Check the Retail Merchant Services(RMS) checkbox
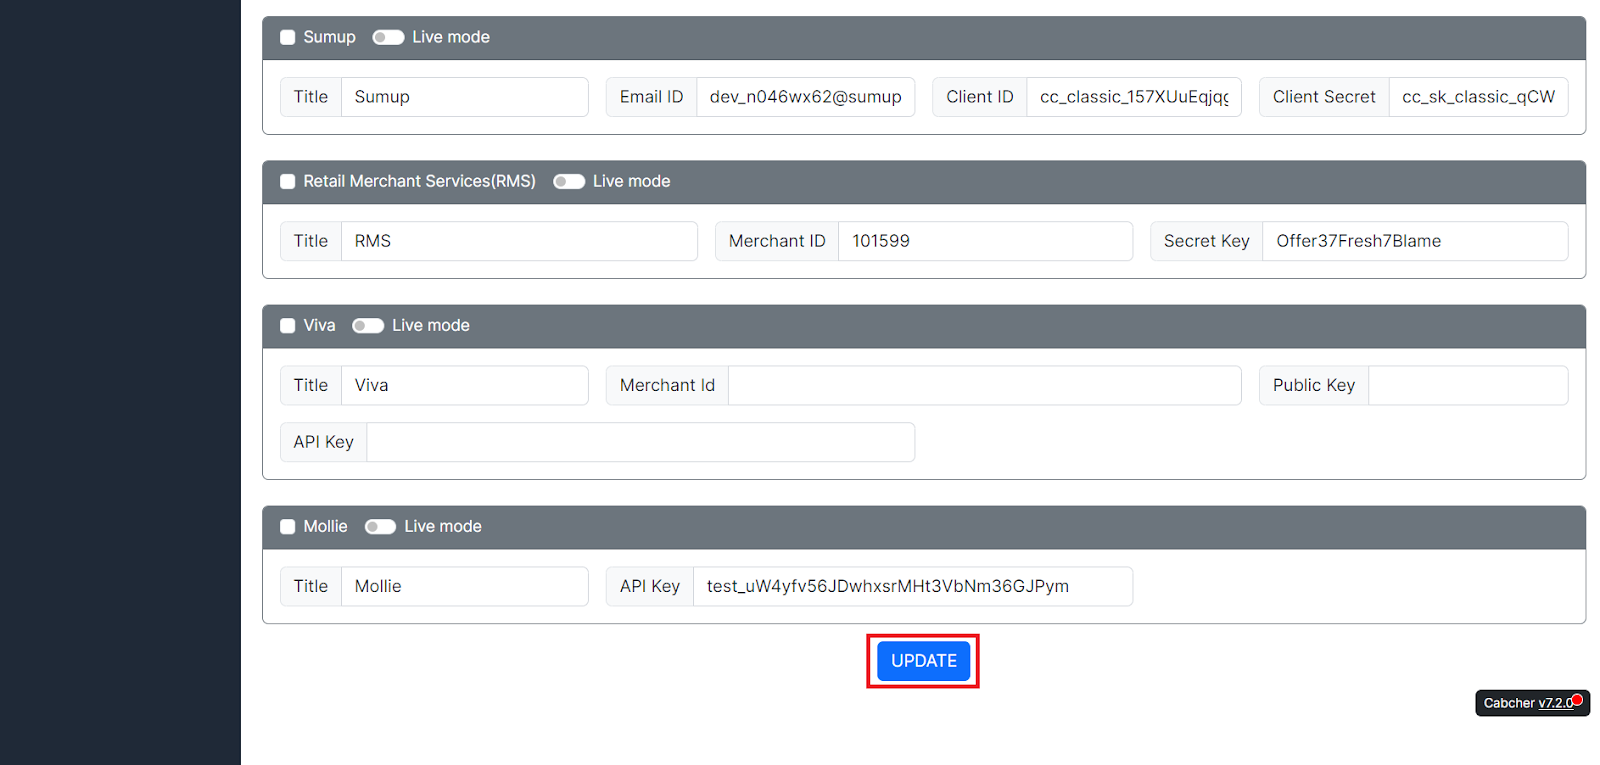1600x765 pixels. pos(288,181)
